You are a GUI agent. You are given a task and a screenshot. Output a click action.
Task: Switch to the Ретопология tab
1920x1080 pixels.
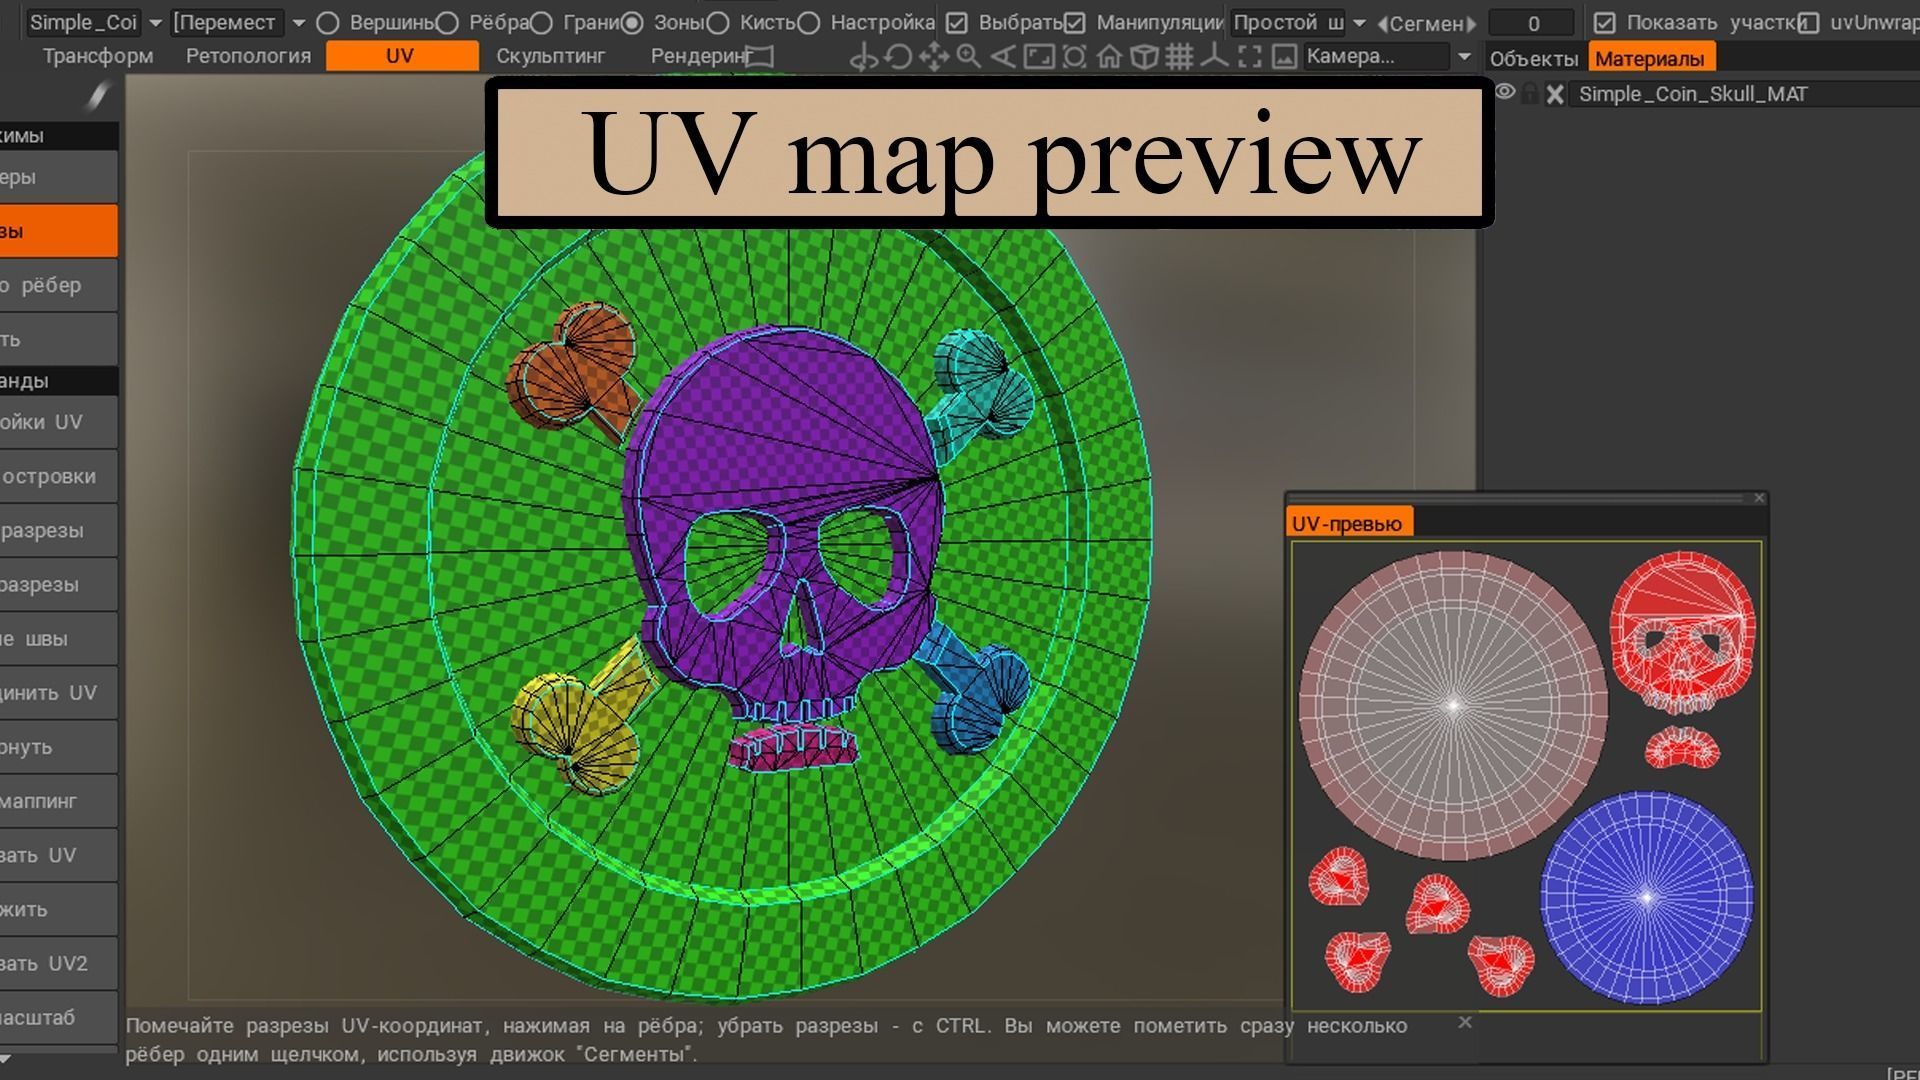coord(248,56)
